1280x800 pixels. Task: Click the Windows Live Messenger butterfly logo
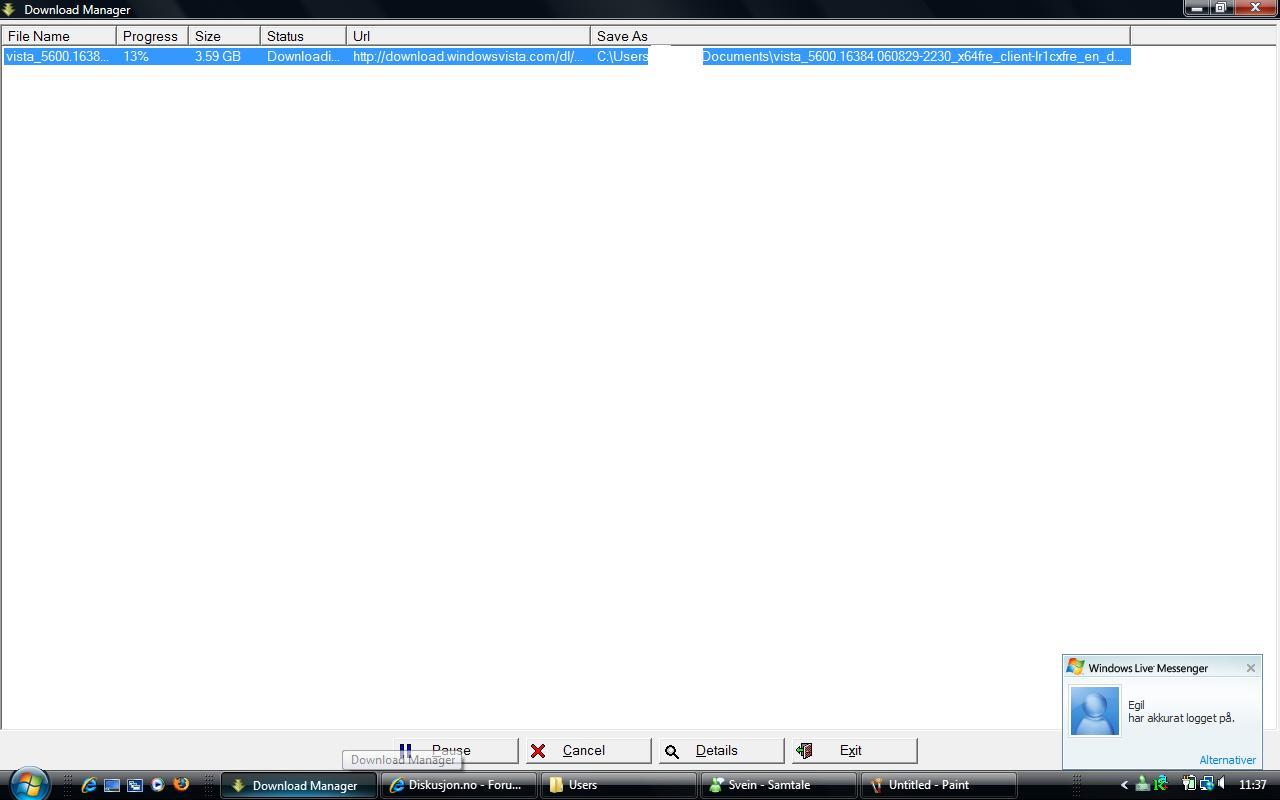point(1076,667)
